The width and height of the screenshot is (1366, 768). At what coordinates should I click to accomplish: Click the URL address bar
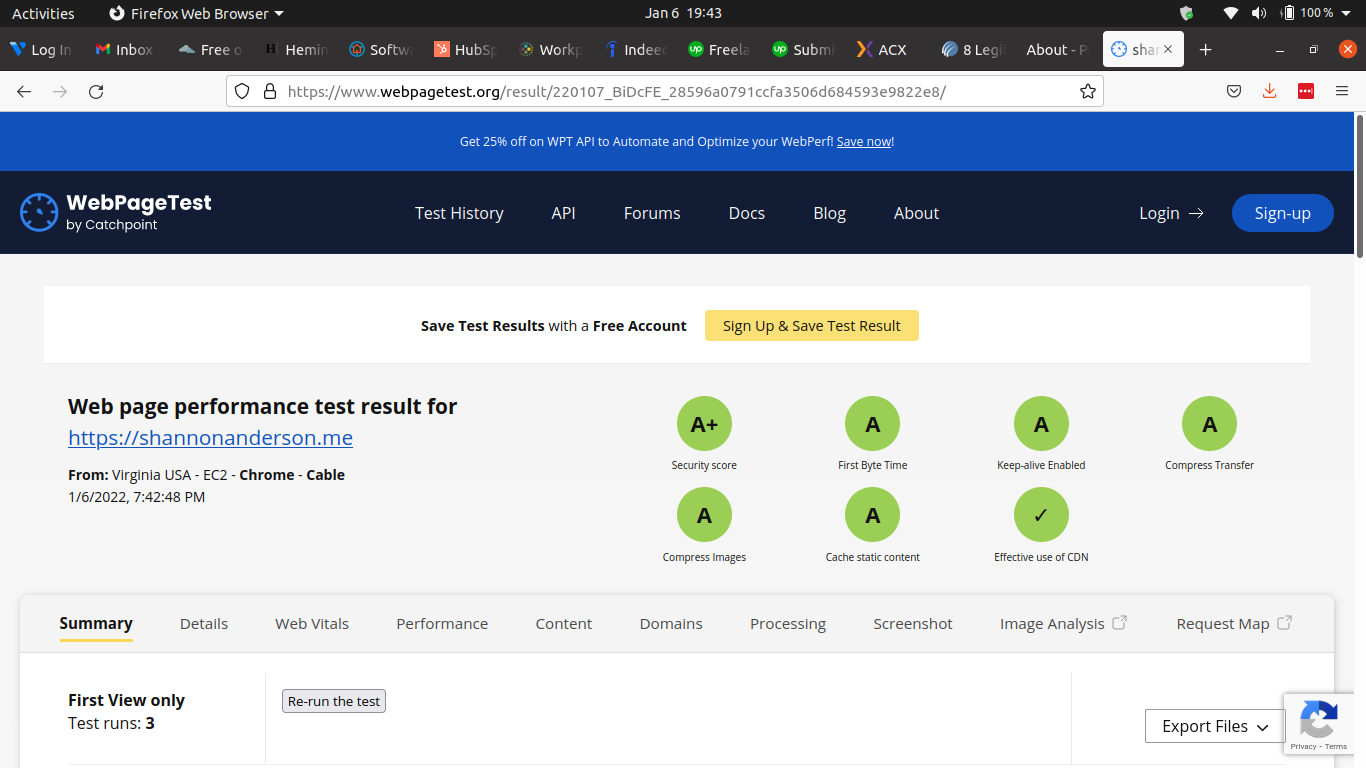(665, 91)
